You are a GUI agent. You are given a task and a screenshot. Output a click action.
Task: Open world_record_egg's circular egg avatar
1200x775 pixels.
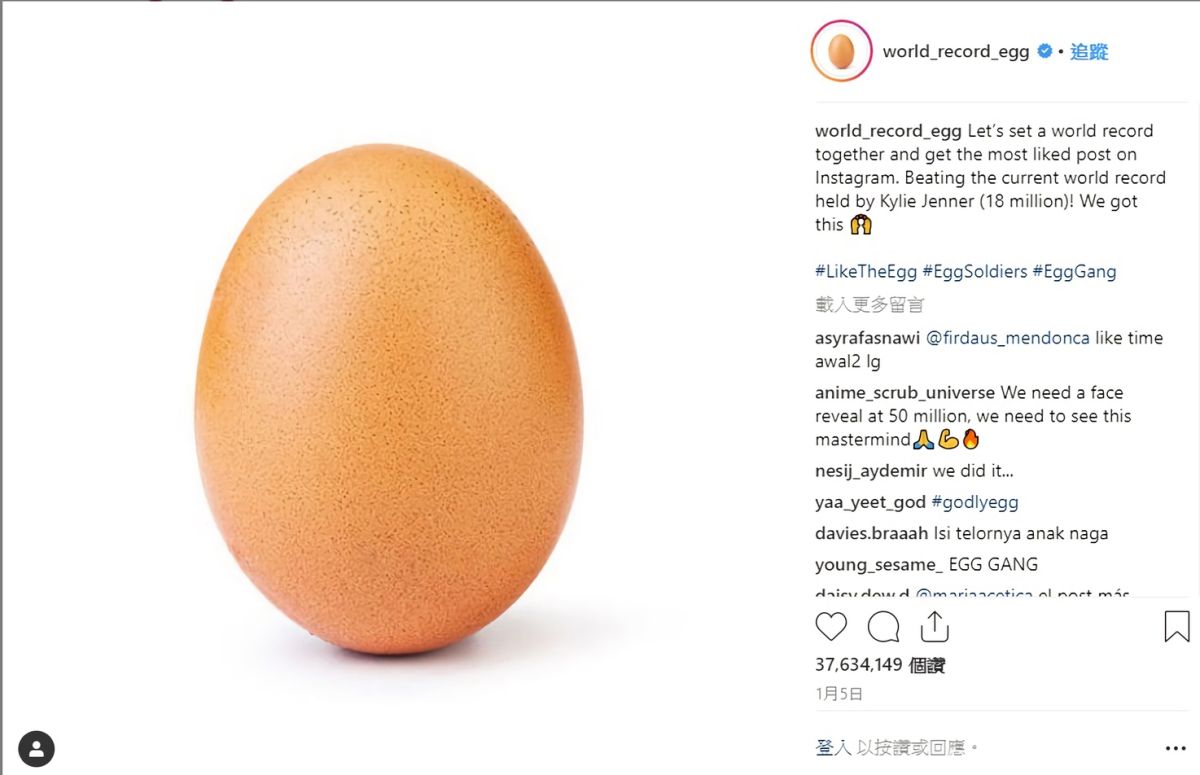840,51
